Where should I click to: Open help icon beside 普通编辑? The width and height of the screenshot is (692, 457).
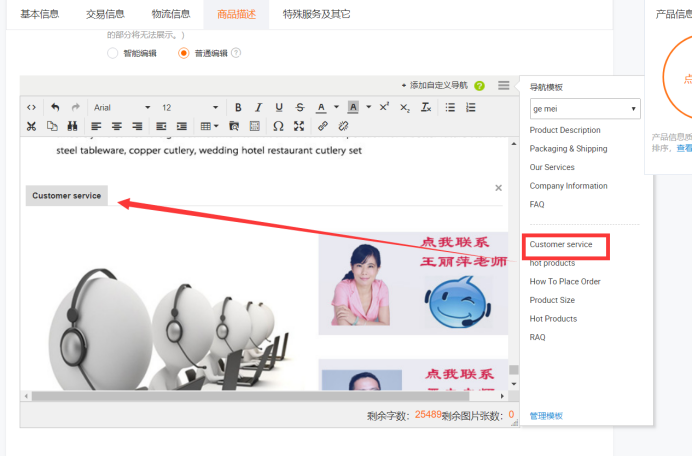[x=236, y=53]
